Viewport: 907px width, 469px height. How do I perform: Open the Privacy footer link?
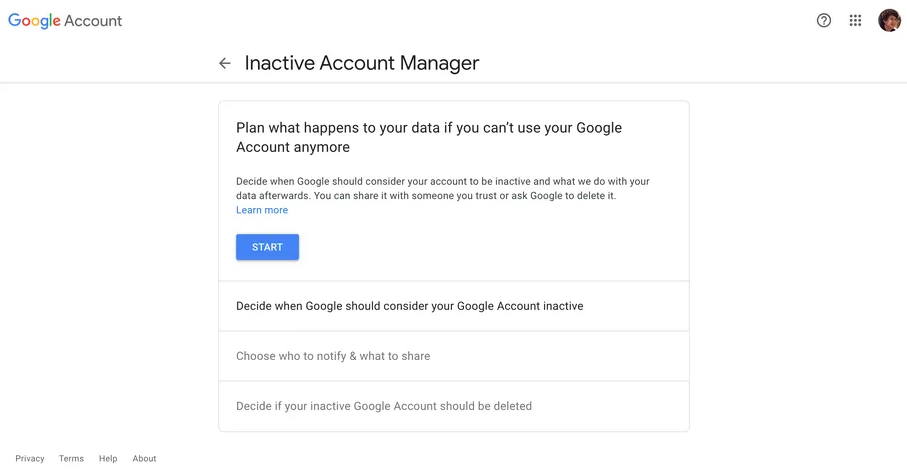click(30, 458)
